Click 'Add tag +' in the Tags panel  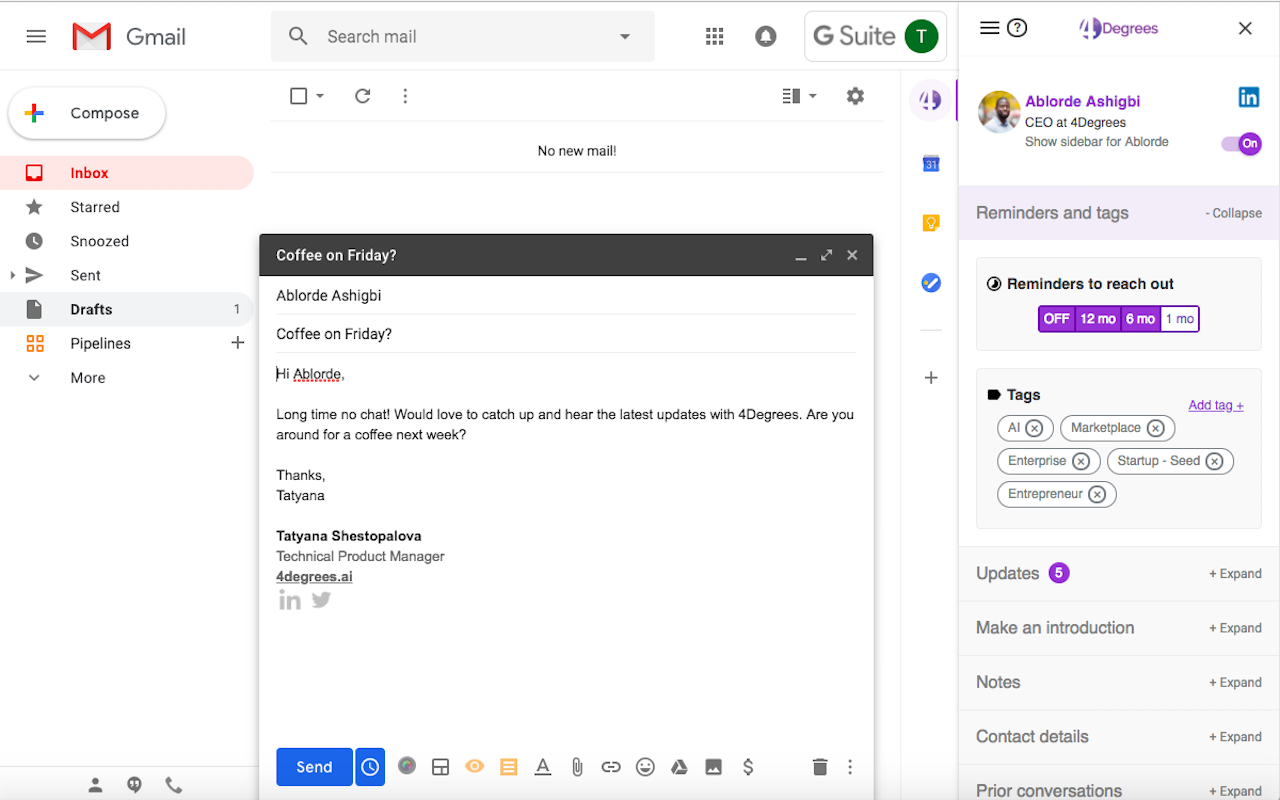pos(1215,404)
